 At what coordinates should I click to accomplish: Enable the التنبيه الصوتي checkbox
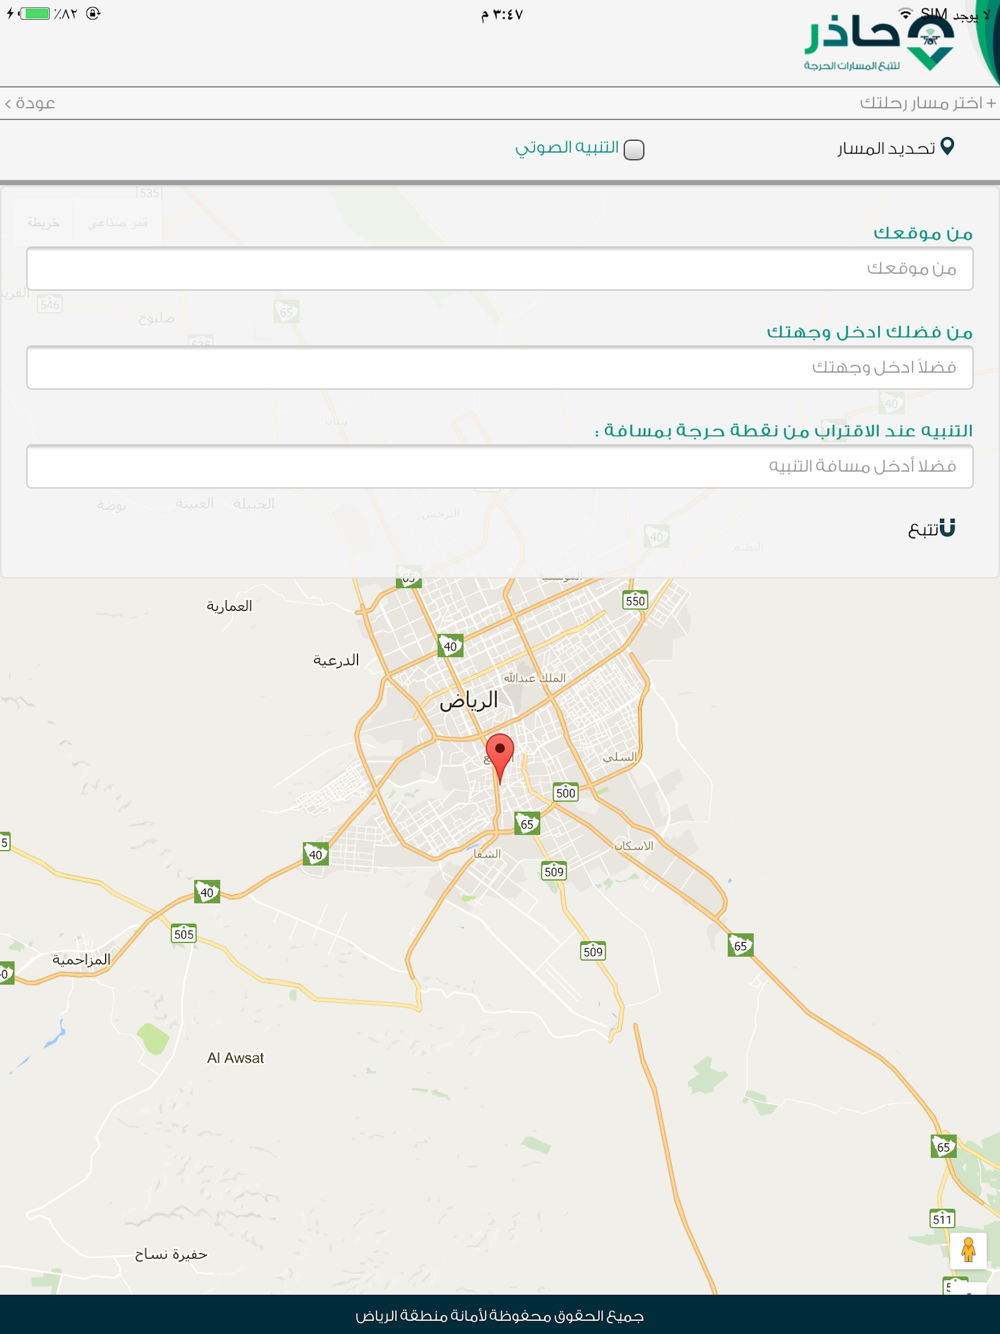pos(634,149)
